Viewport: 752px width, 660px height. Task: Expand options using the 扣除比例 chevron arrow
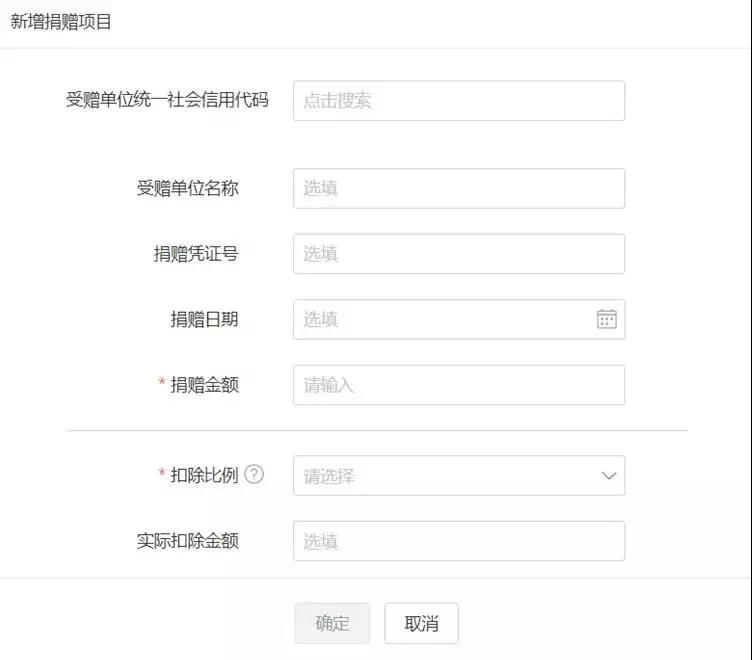(609, 476)
